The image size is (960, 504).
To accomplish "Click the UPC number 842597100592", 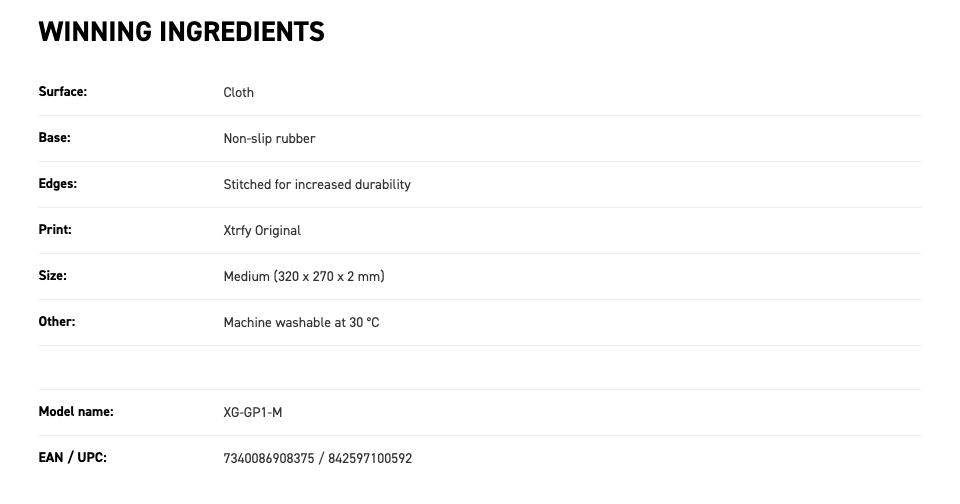I will (x=370, y=458).
